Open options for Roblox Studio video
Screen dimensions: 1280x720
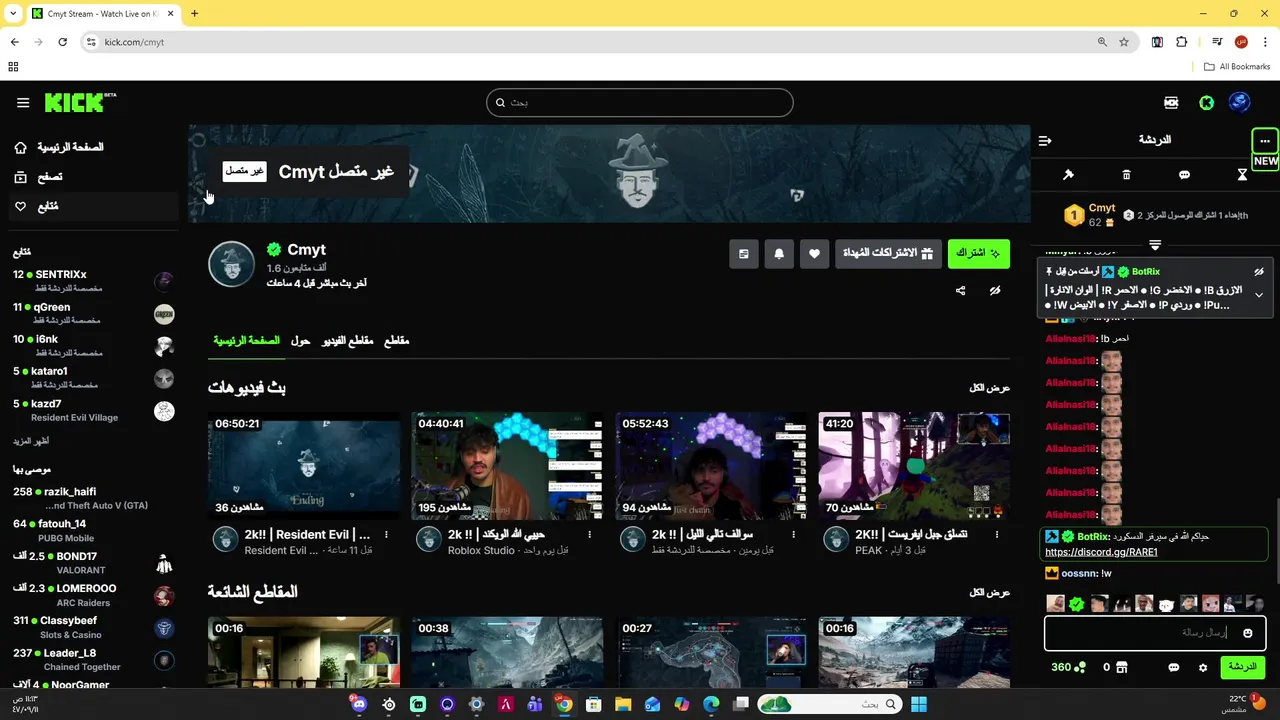click(x=590, y=535)
